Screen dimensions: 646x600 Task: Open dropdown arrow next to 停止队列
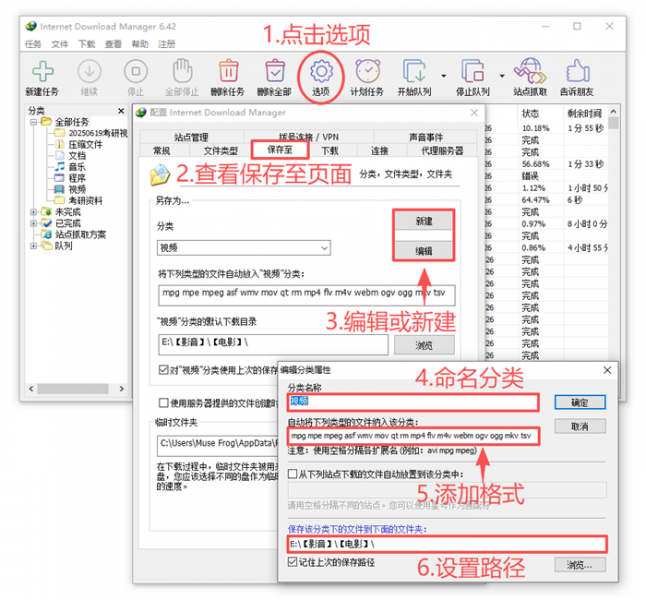[x=502, y=76]
